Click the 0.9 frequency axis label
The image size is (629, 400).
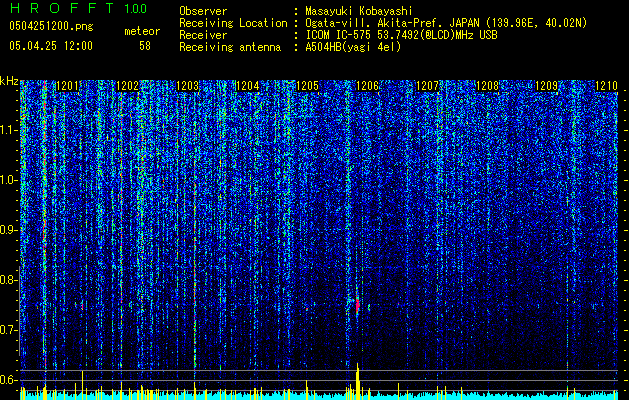coord(8,230)
